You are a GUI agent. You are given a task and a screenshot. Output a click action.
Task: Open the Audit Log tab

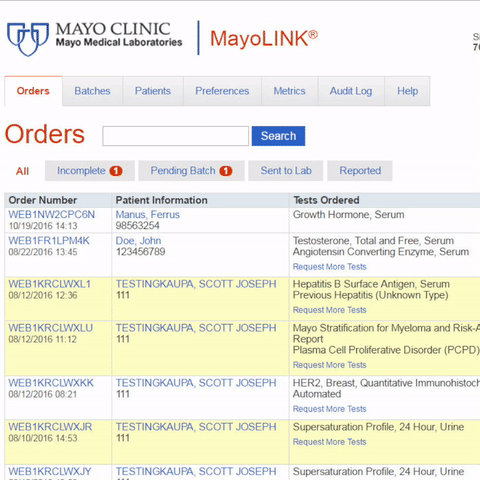coord(351,91)
